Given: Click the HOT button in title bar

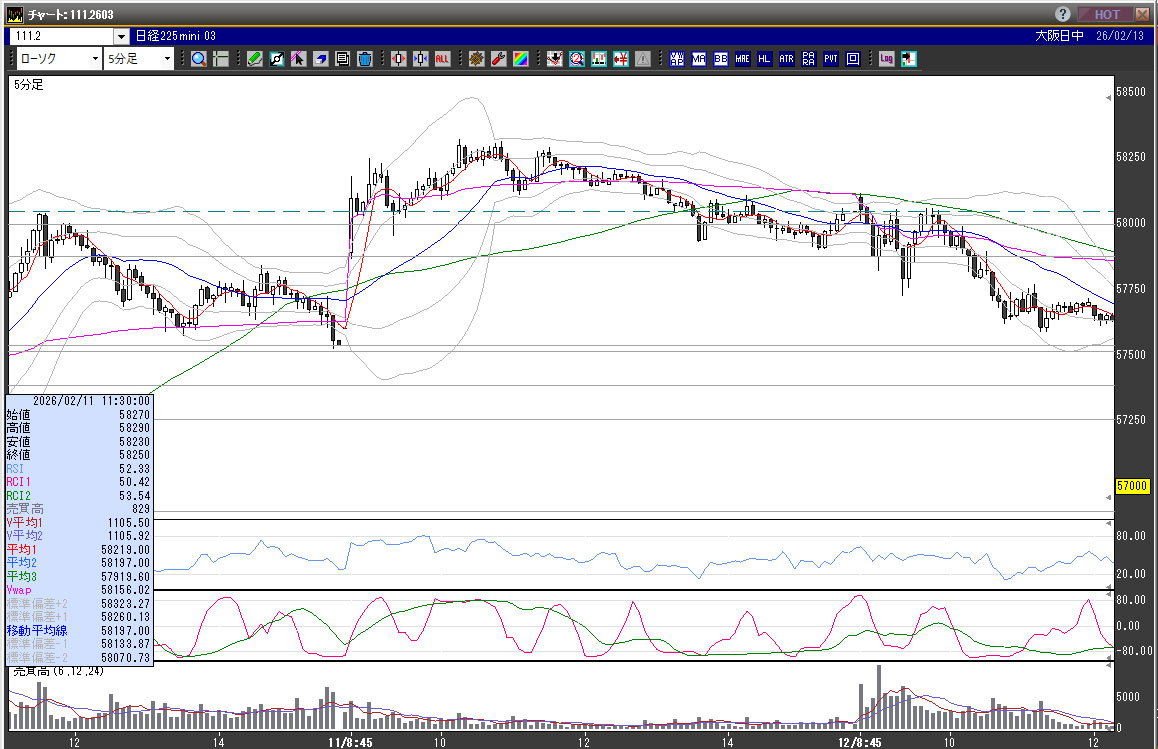Looking at the screenshot, I should 1106,14.
